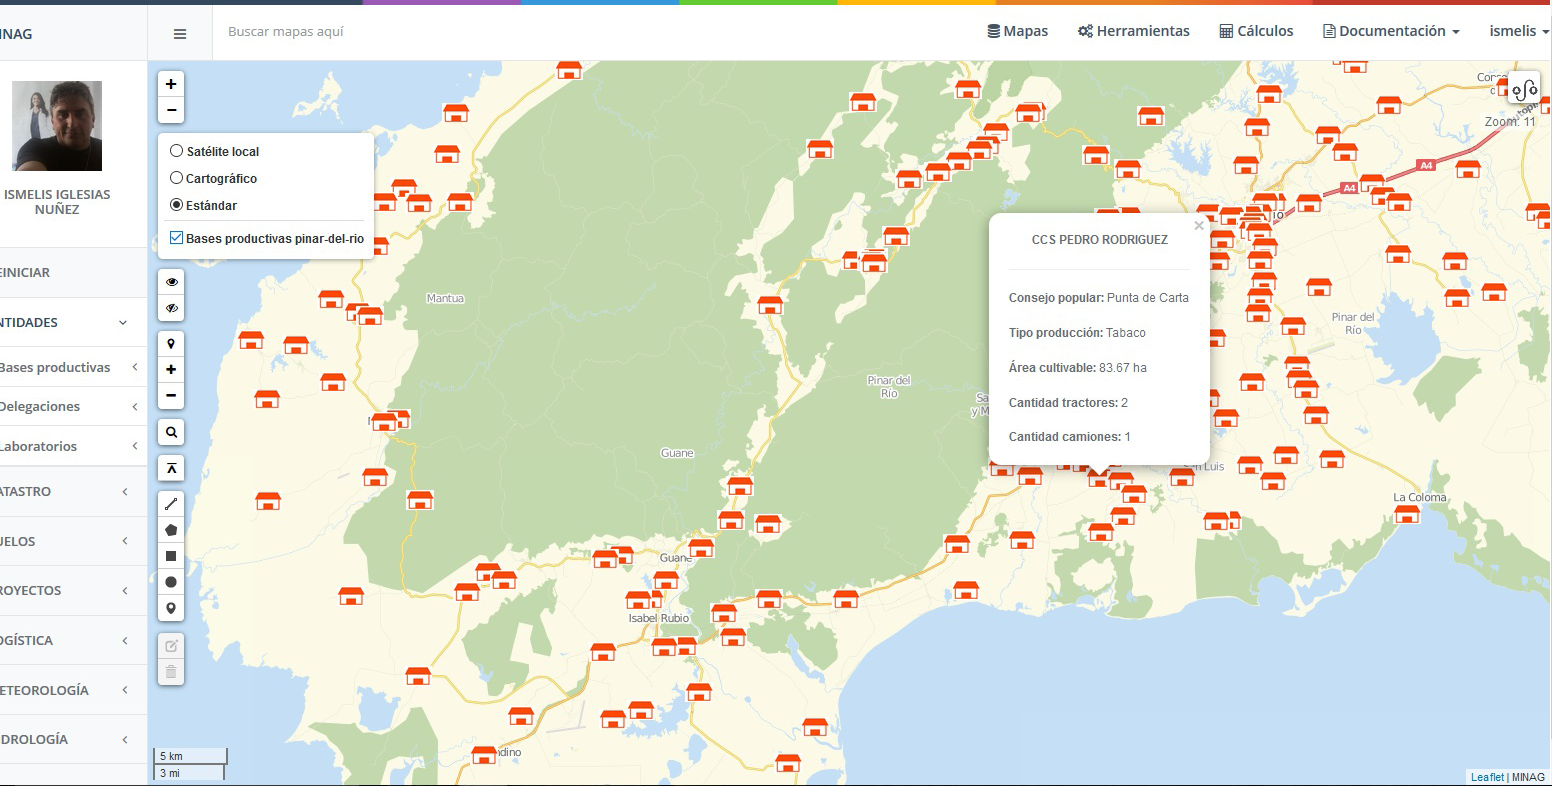This screenshot has width=1552, height=786.
Task: Select the Satélite local radio option
Action: (177, 151)
